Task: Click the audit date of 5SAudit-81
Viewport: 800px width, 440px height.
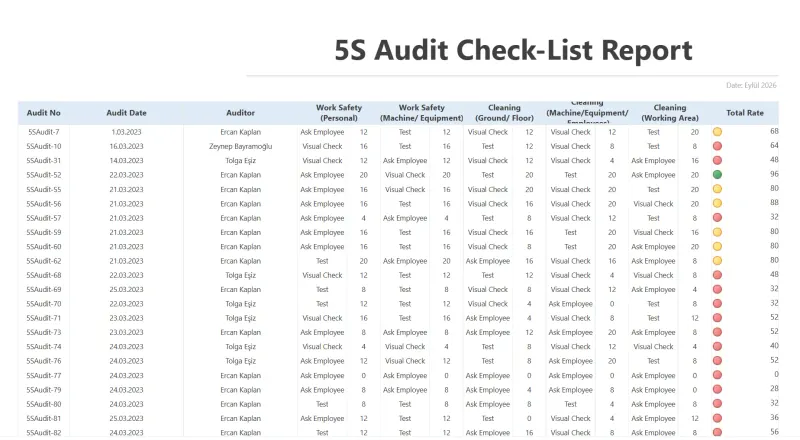Action: tap(127, 418)
